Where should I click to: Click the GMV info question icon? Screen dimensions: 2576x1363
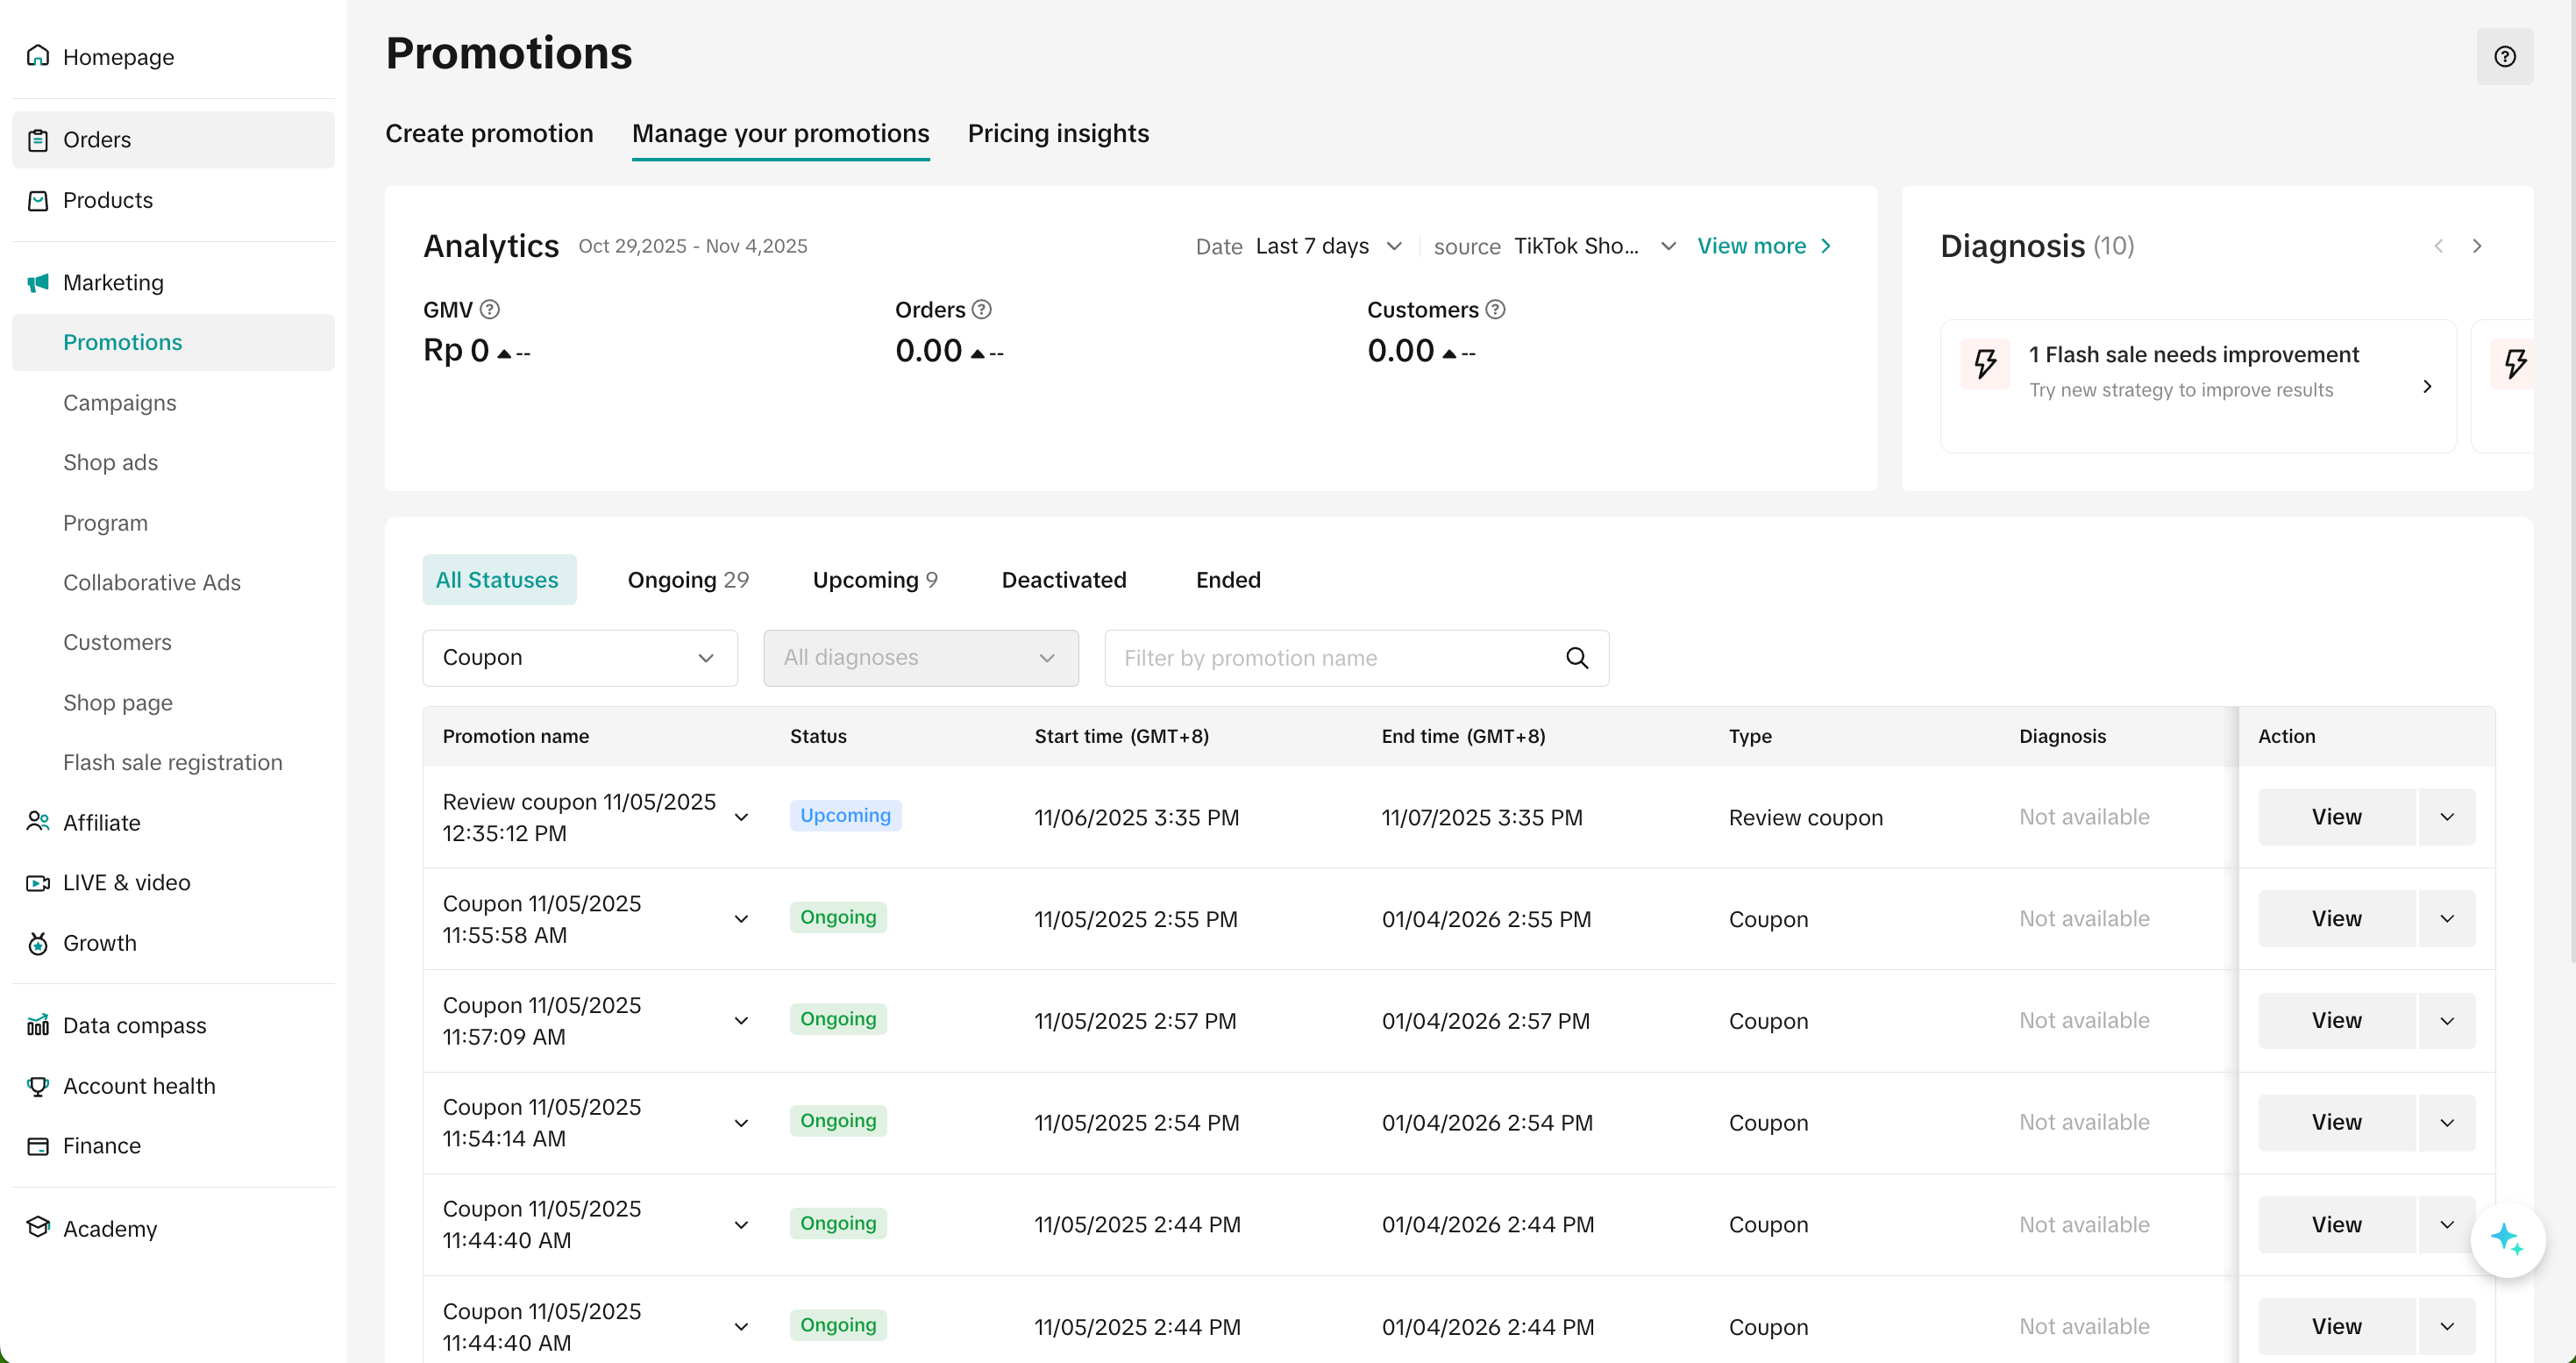[x=489, y=309]
